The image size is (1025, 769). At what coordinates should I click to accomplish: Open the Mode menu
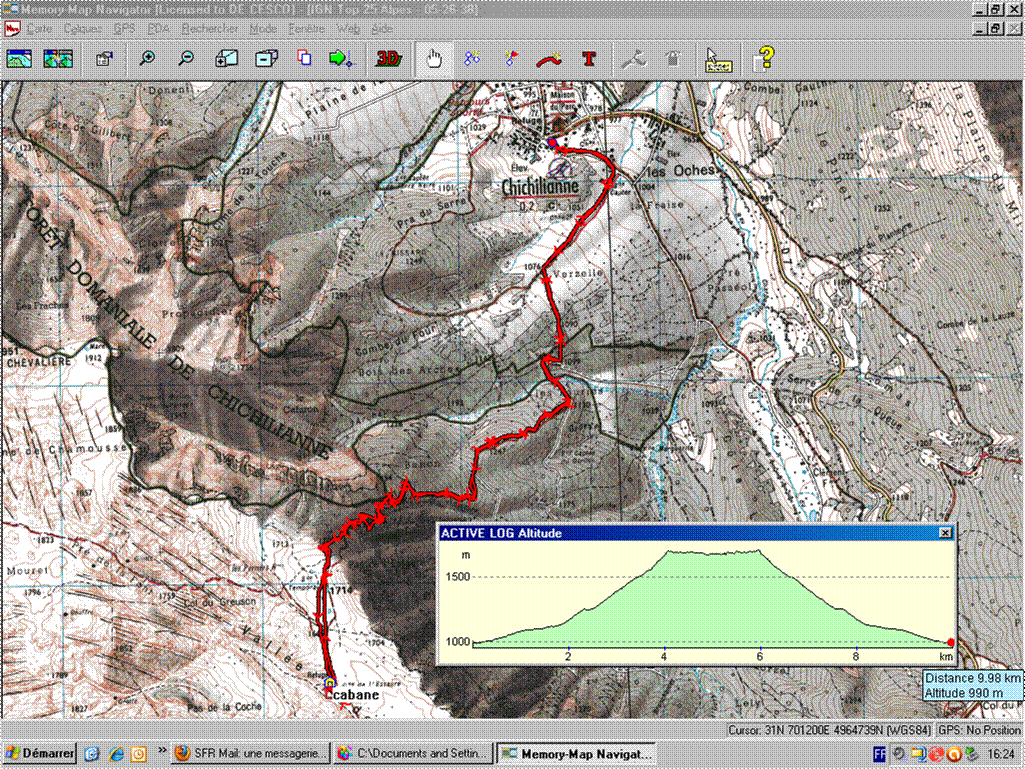263,29
